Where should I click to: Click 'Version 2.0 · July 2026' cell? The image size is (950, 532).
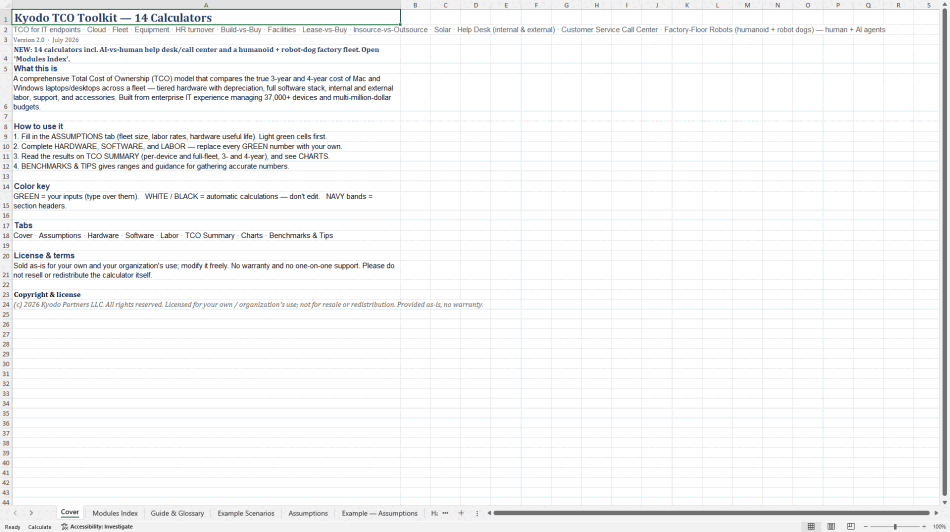[206, 39]
